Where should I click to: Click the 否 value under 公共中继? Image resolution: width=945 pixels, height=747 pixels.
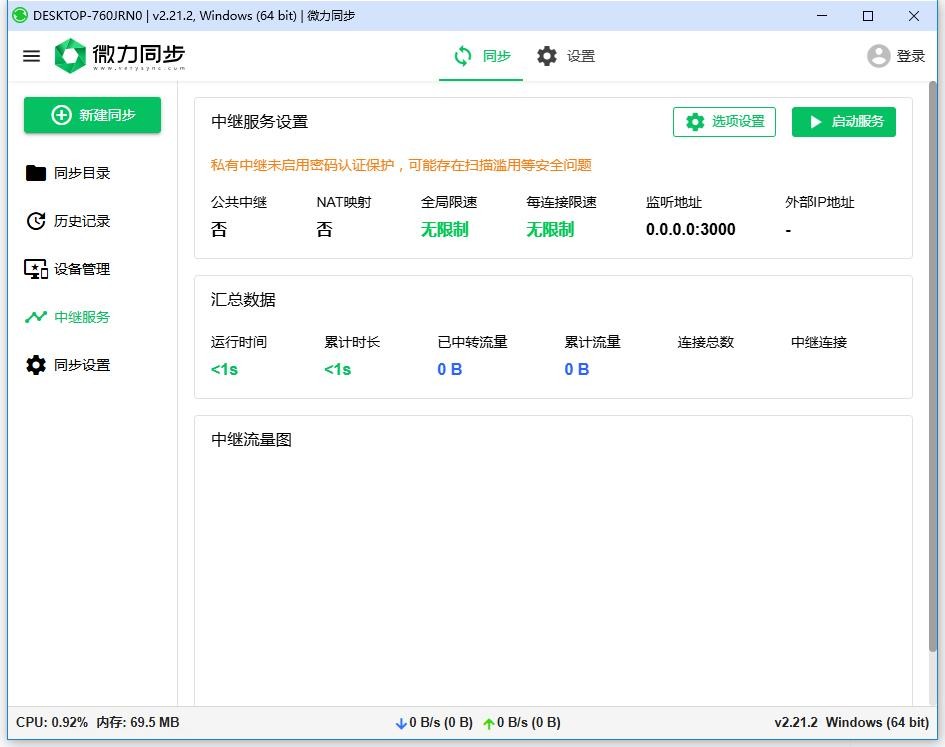tap(219, 229)
